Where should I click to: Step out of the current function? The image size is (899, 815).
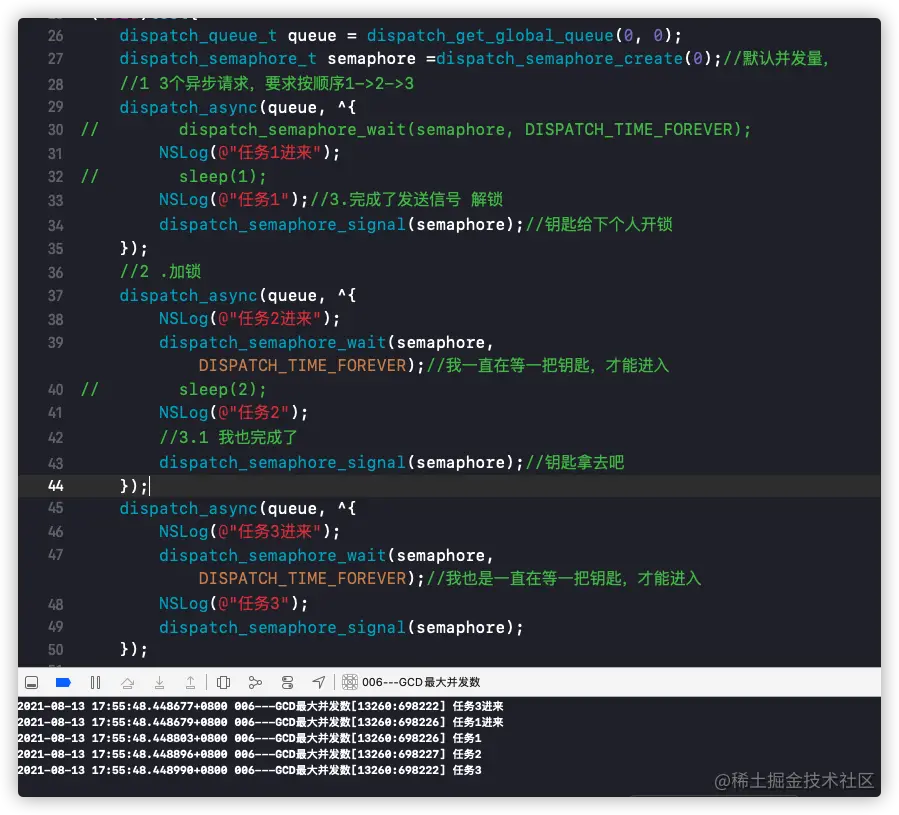tap(190, 683)
